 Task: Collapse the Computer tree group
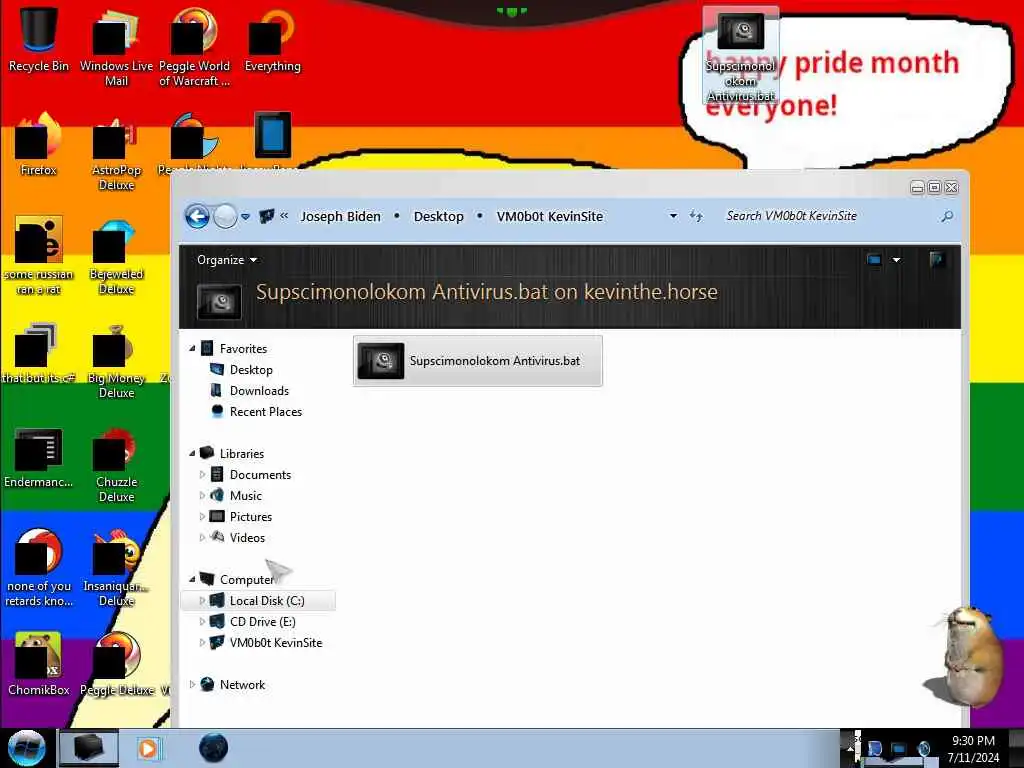(192, 579)
